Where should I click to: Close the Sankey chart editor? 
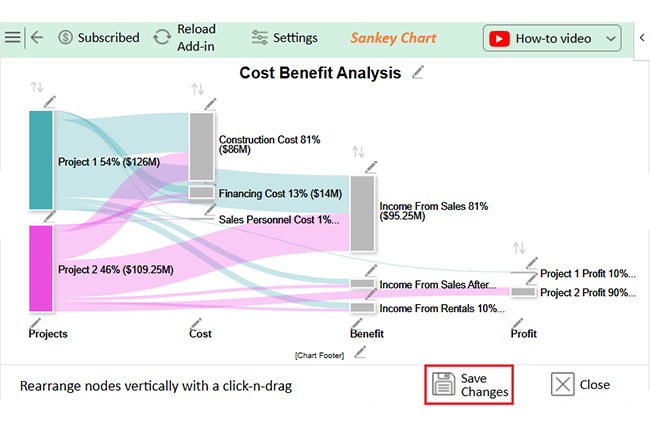pos(581,384)
